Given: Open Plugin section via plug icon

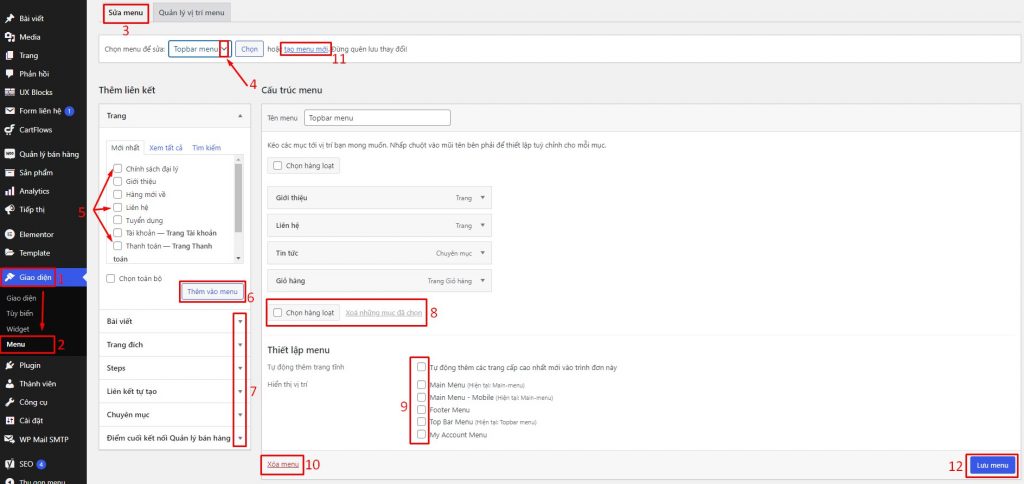Looking at the screenshot, I should coord(10,366).
